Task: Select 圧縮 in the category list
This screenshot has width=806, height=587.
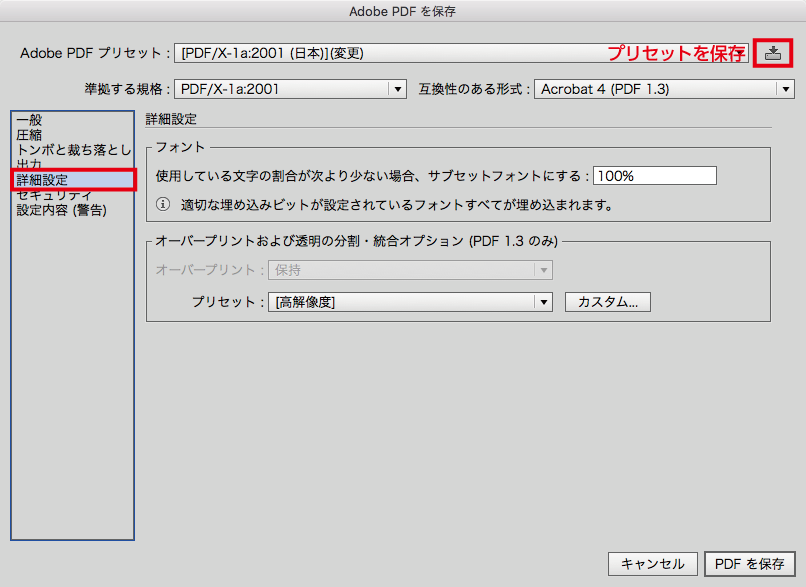Action: click(29, 135)
